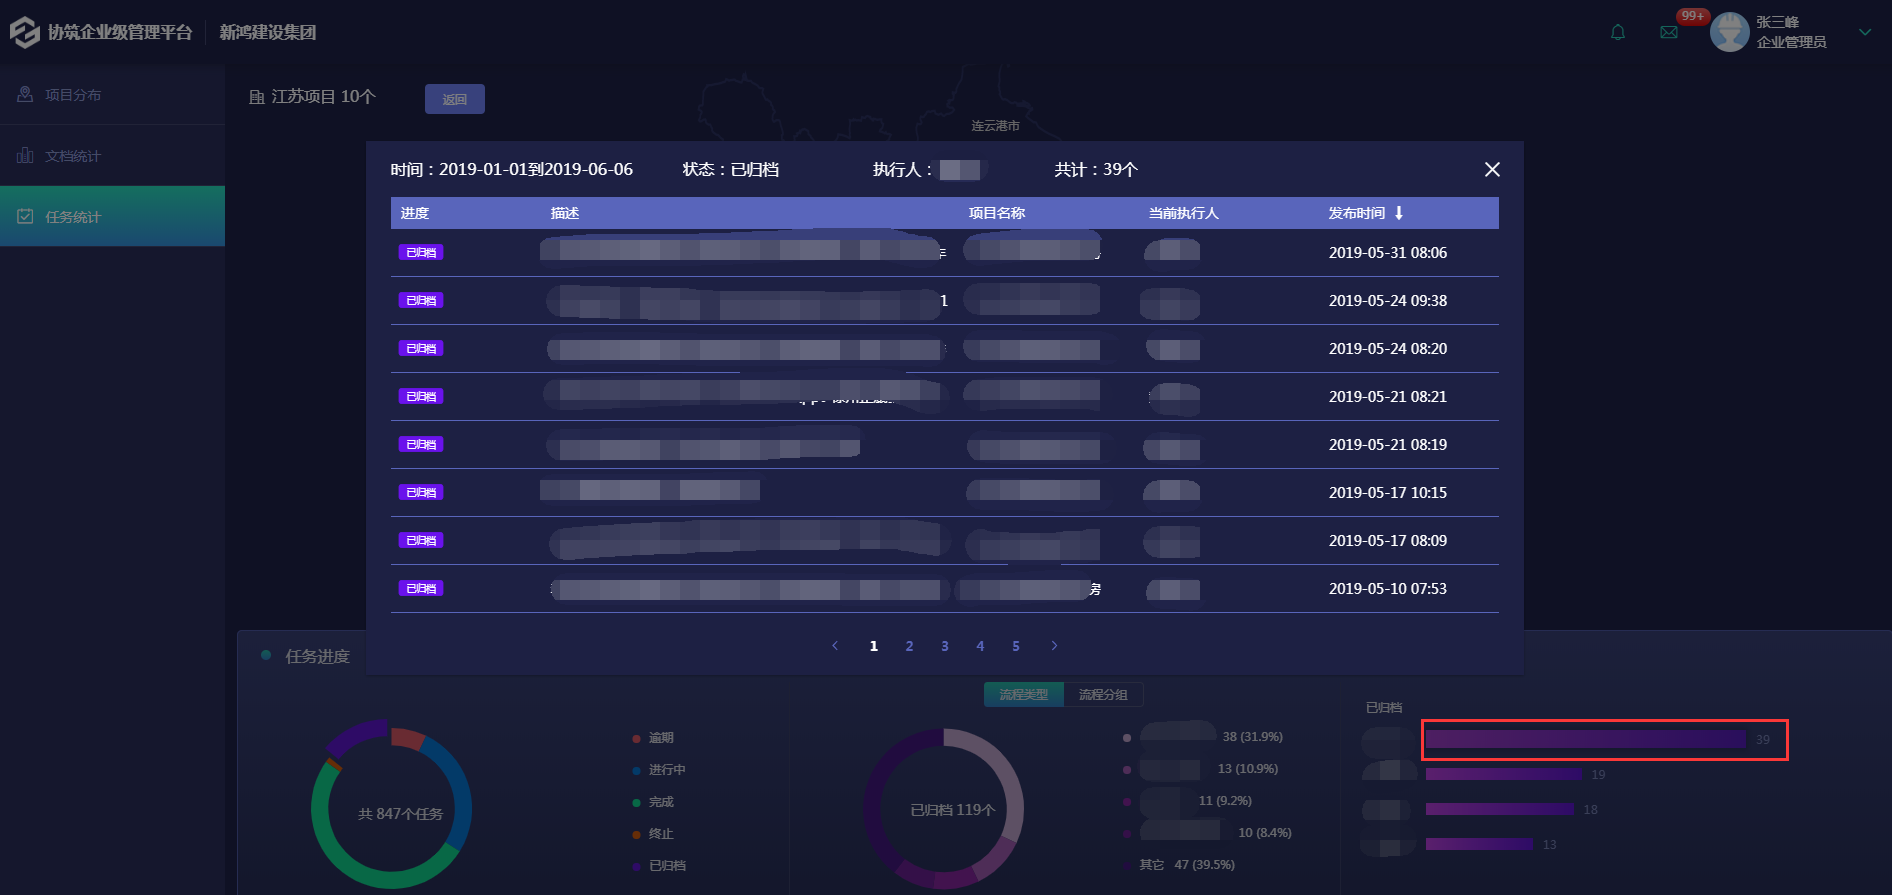Open 文档统计 in sidebar
The height and width of the screenshot is (895, 1892).
pyautogui.click(x=72, y=156)
